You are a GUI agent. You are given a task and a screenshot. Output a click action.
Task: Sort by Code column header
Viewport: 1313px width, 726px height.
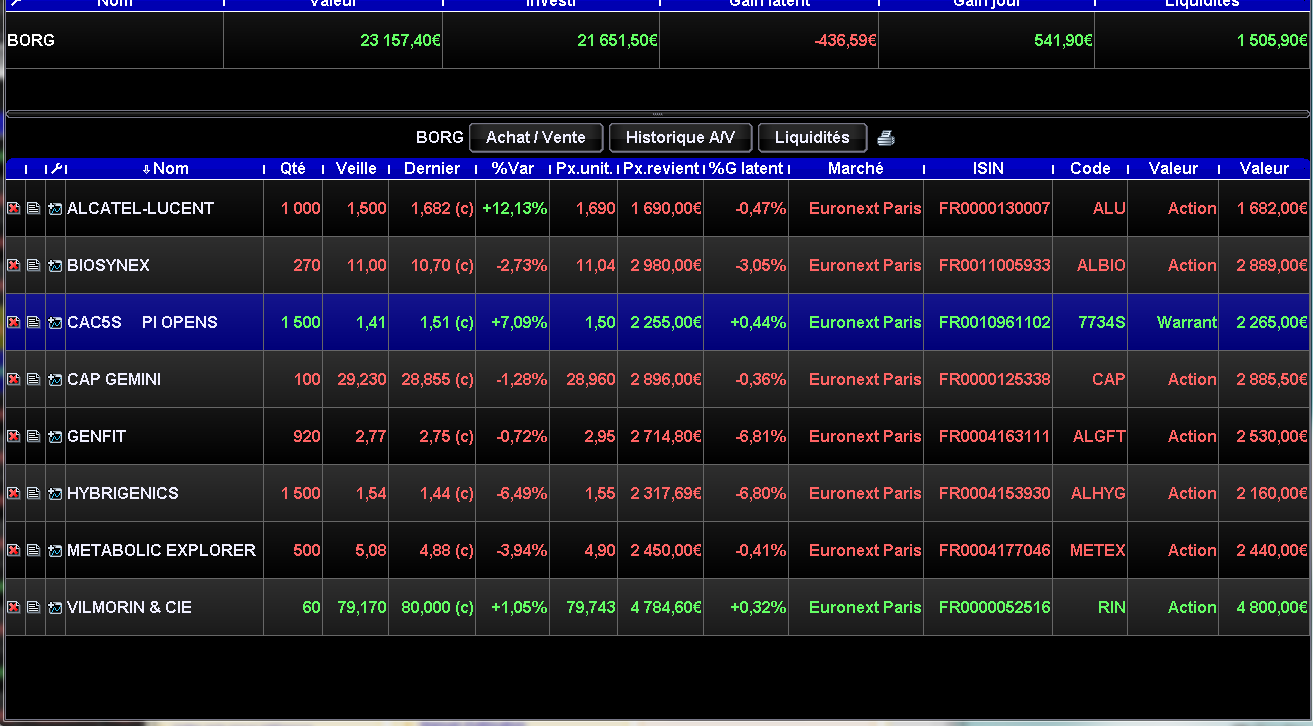(x=1090, y=168)
